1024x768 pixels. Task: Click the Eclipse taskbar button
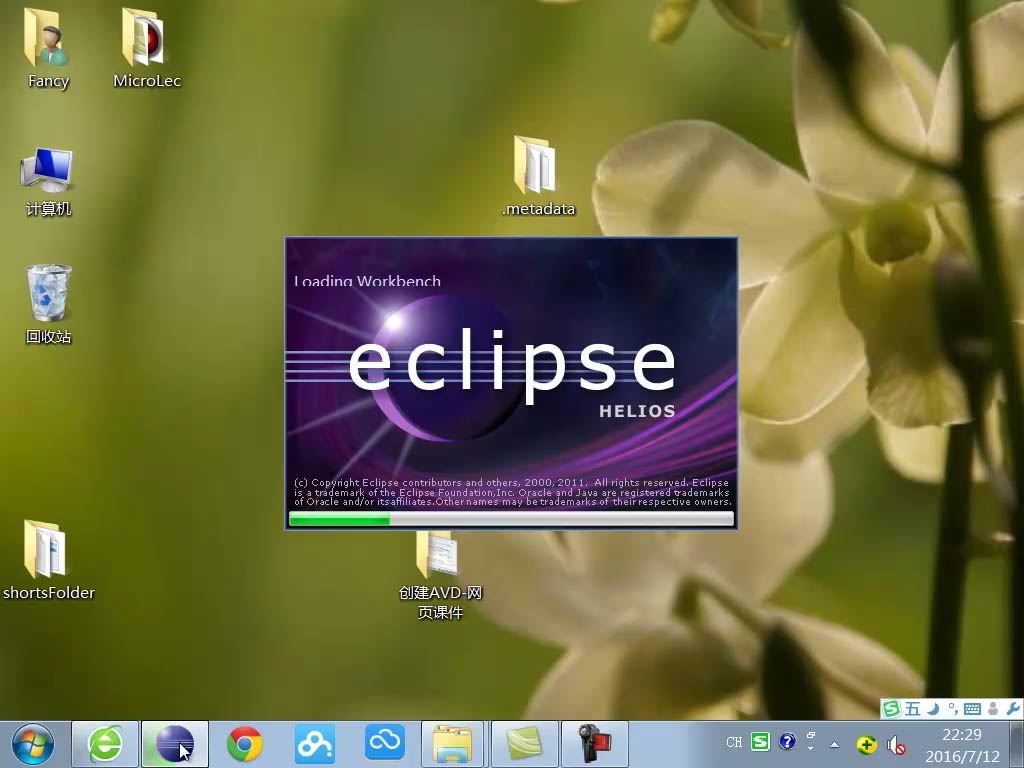click(x=174, y=744)
